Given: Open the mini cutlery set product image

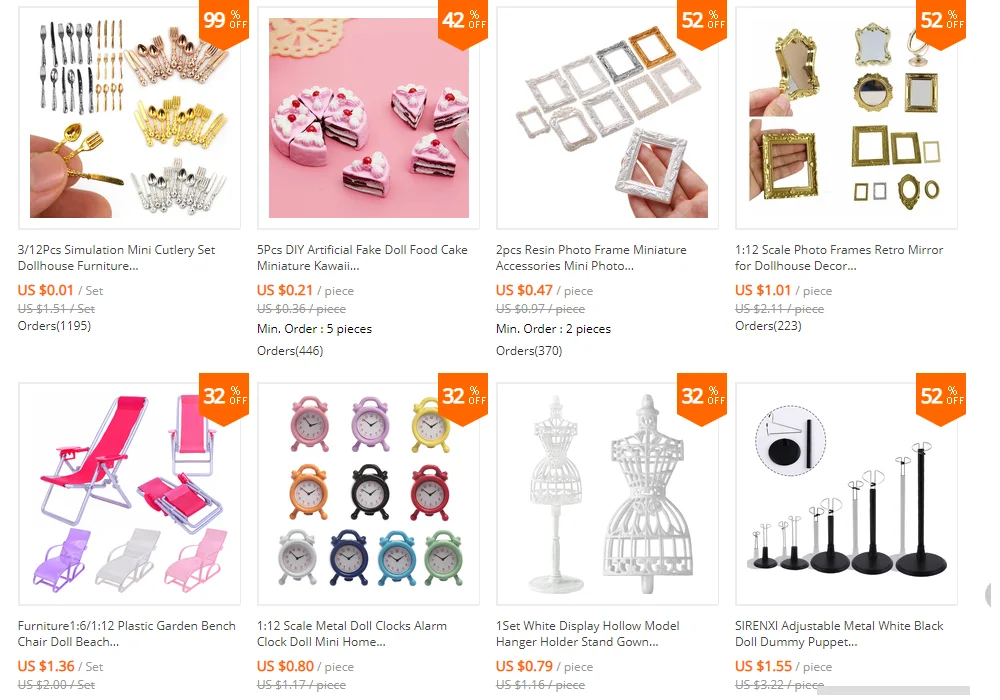Looking at the screenshot, I should coord(129,118).
